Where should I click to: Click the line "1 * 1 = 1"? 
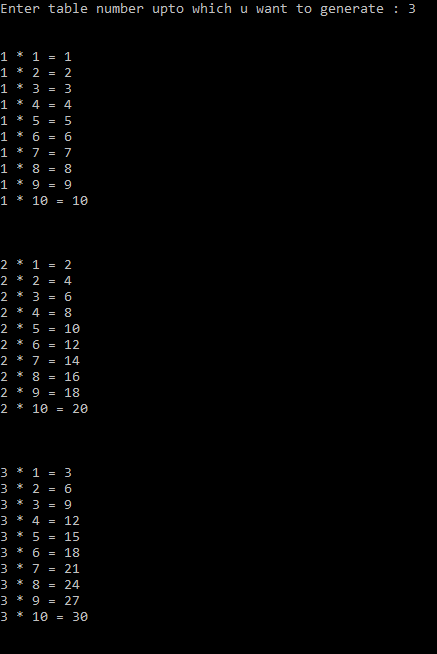36,57
